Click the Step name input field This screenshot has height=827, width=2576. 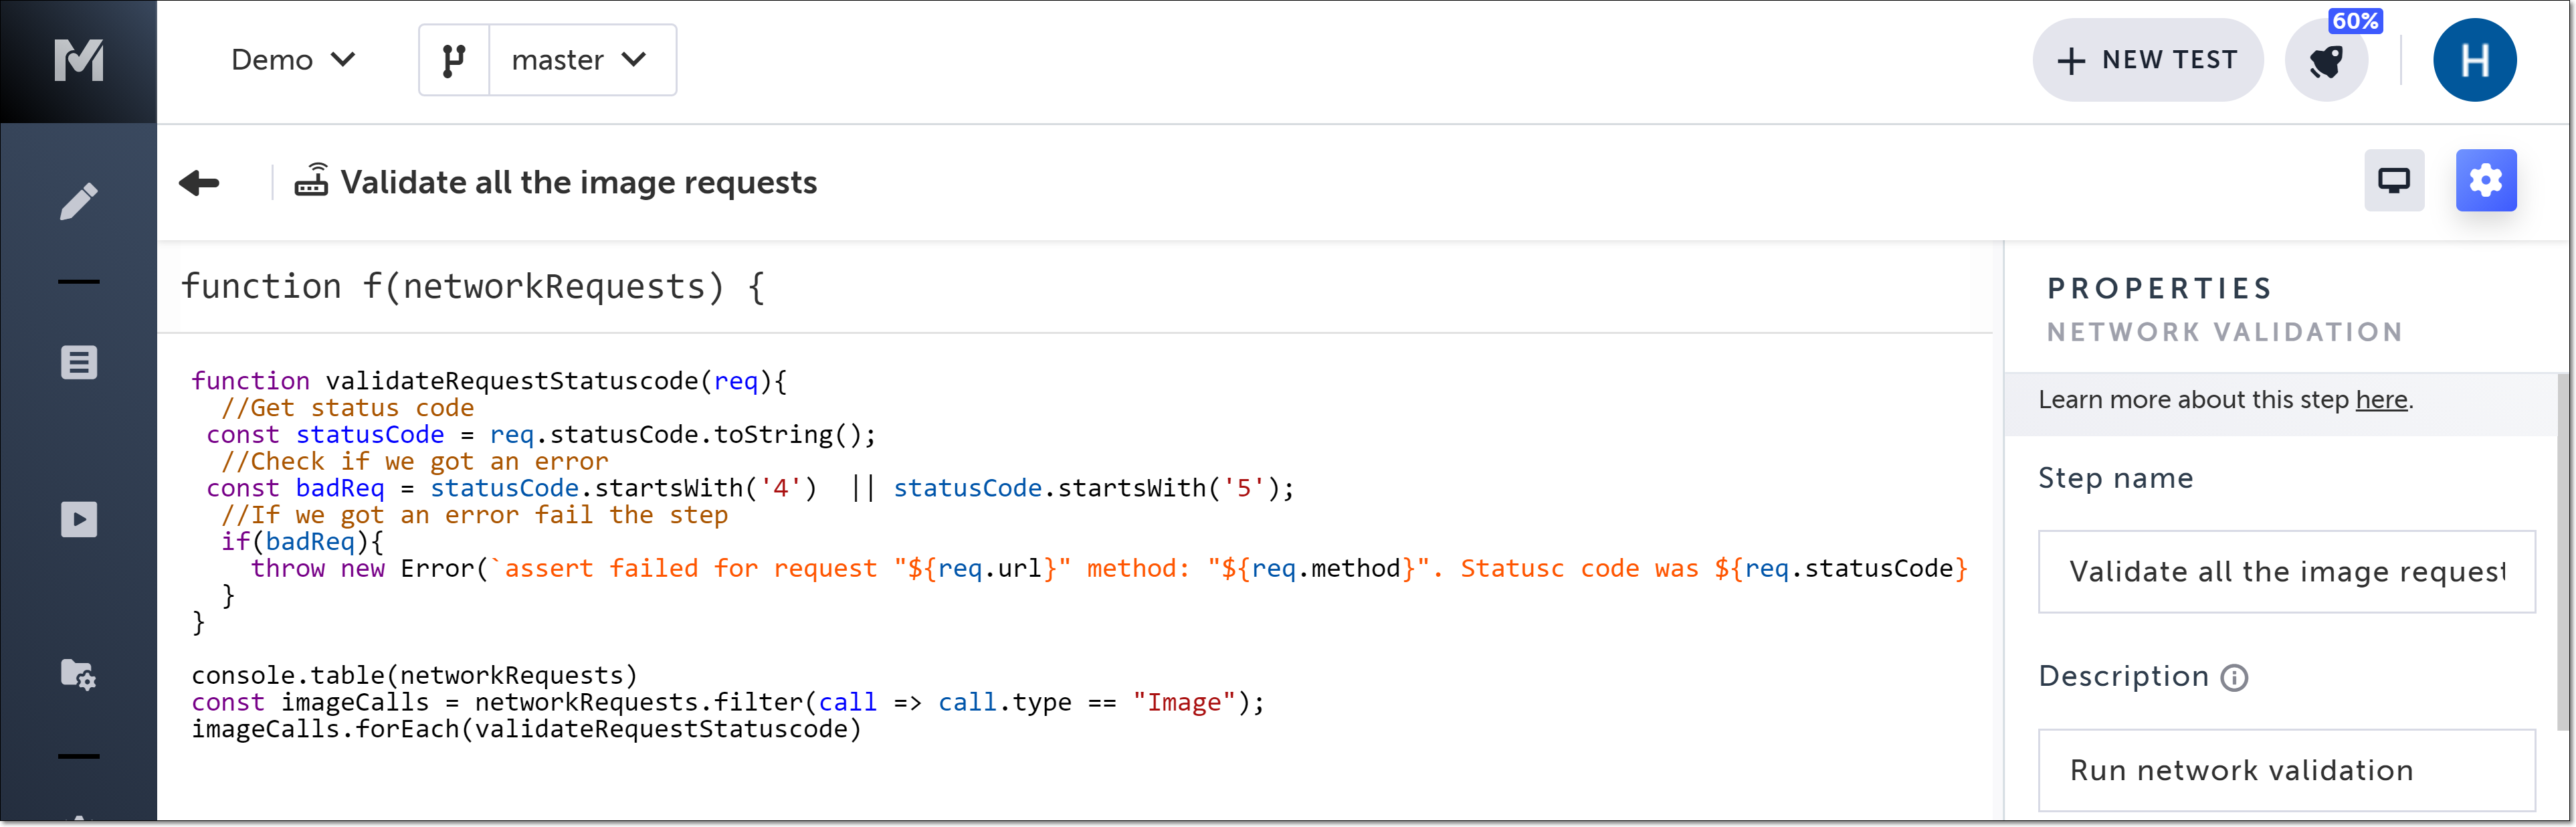click(x=2286, y=571)
